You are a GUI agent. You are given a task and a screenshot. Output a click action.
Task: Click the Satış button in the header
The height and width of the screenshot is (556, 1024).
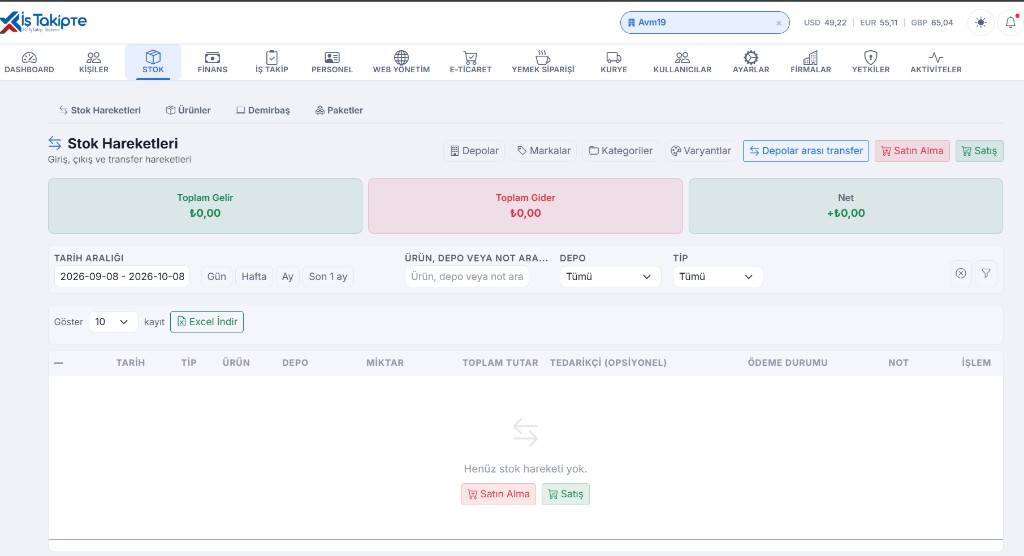[980, 151]
